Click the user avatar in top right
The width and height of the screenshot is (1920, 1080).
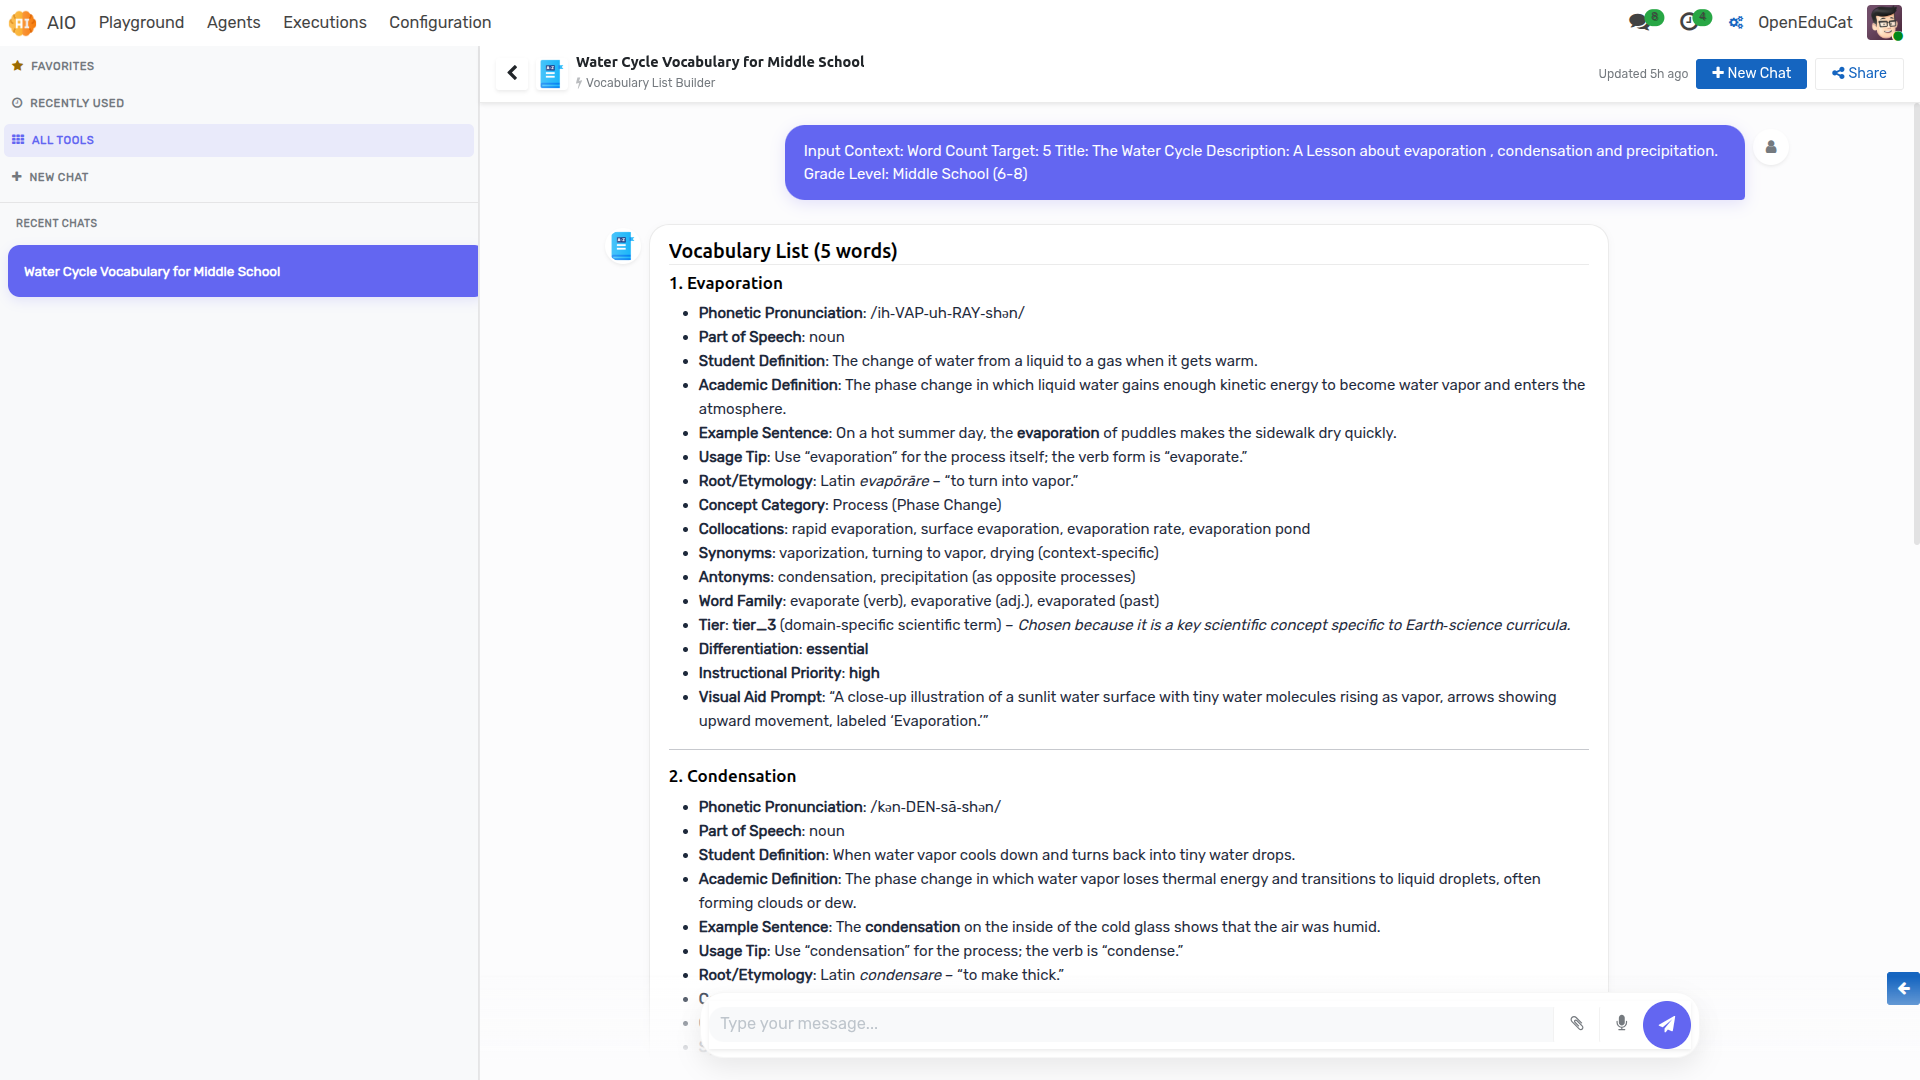click(x=1884, y=22)
